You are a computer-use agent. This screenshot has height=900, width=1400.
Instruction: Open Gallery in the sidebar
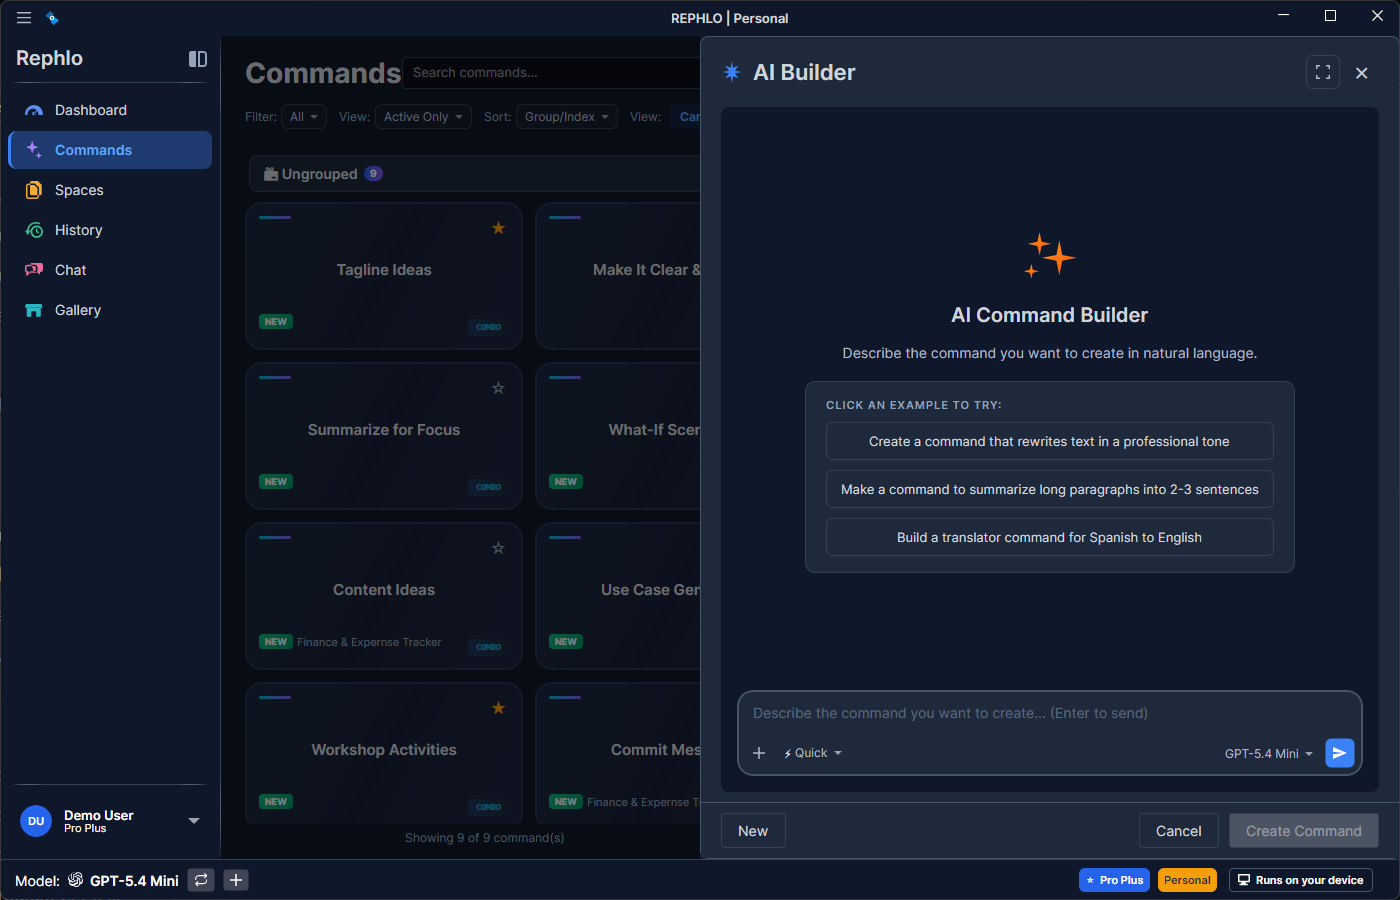coord(110,310)
